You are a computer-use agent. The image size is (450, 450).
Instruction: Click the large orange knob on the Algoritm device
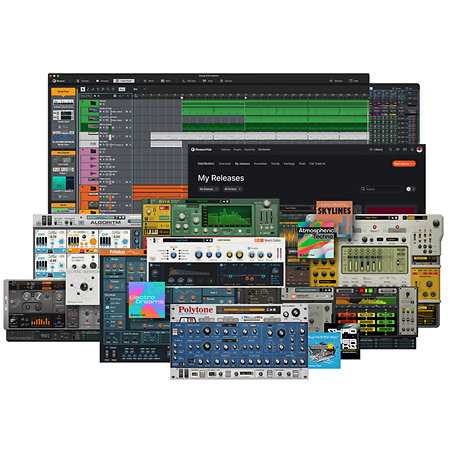(x=93, y=242)
